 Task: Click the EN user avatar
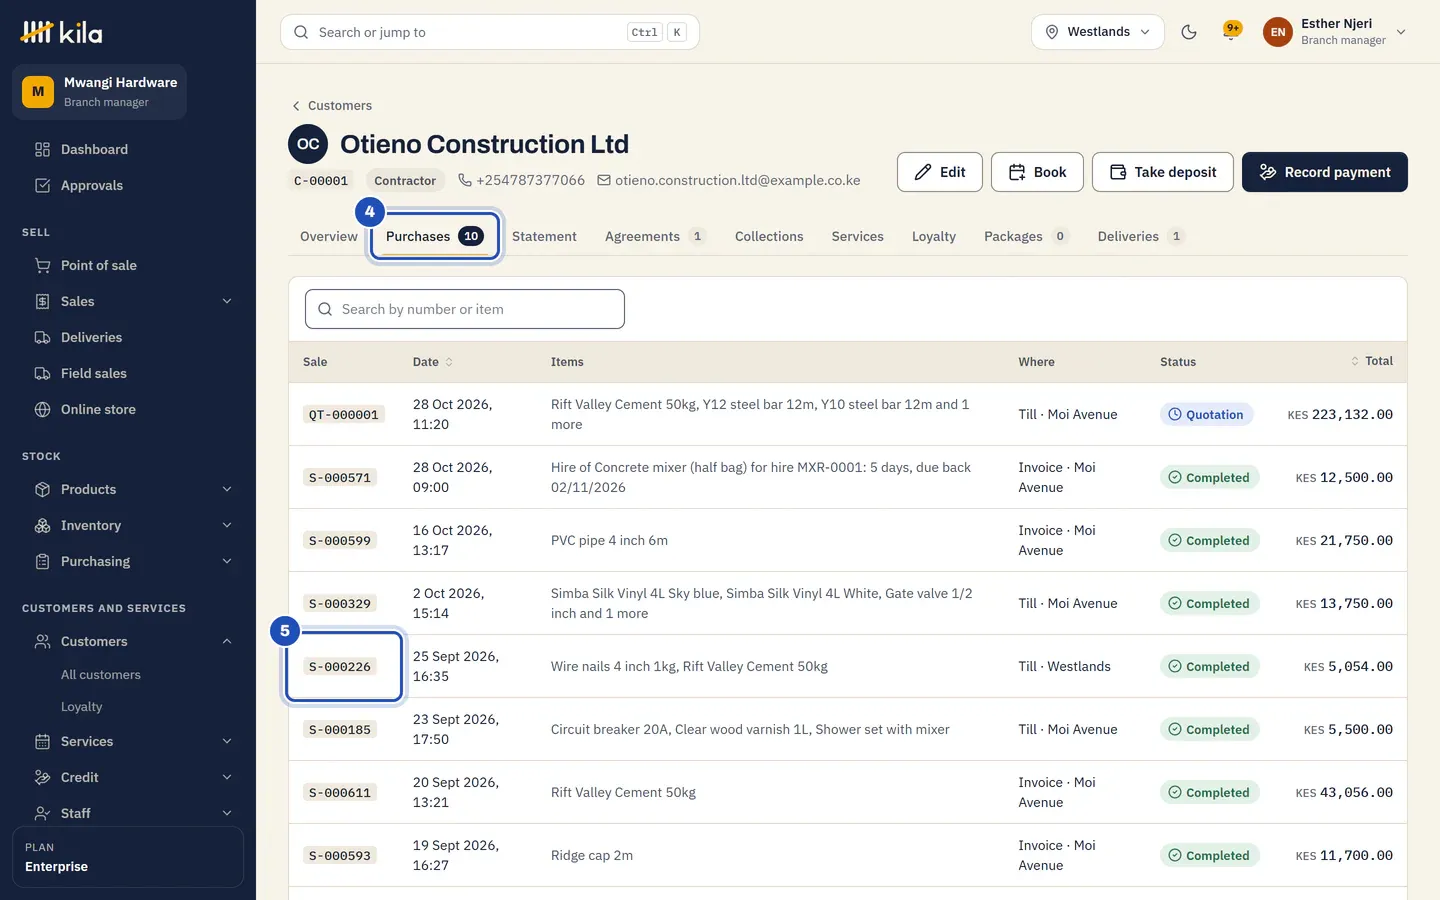coord(1278,32)
